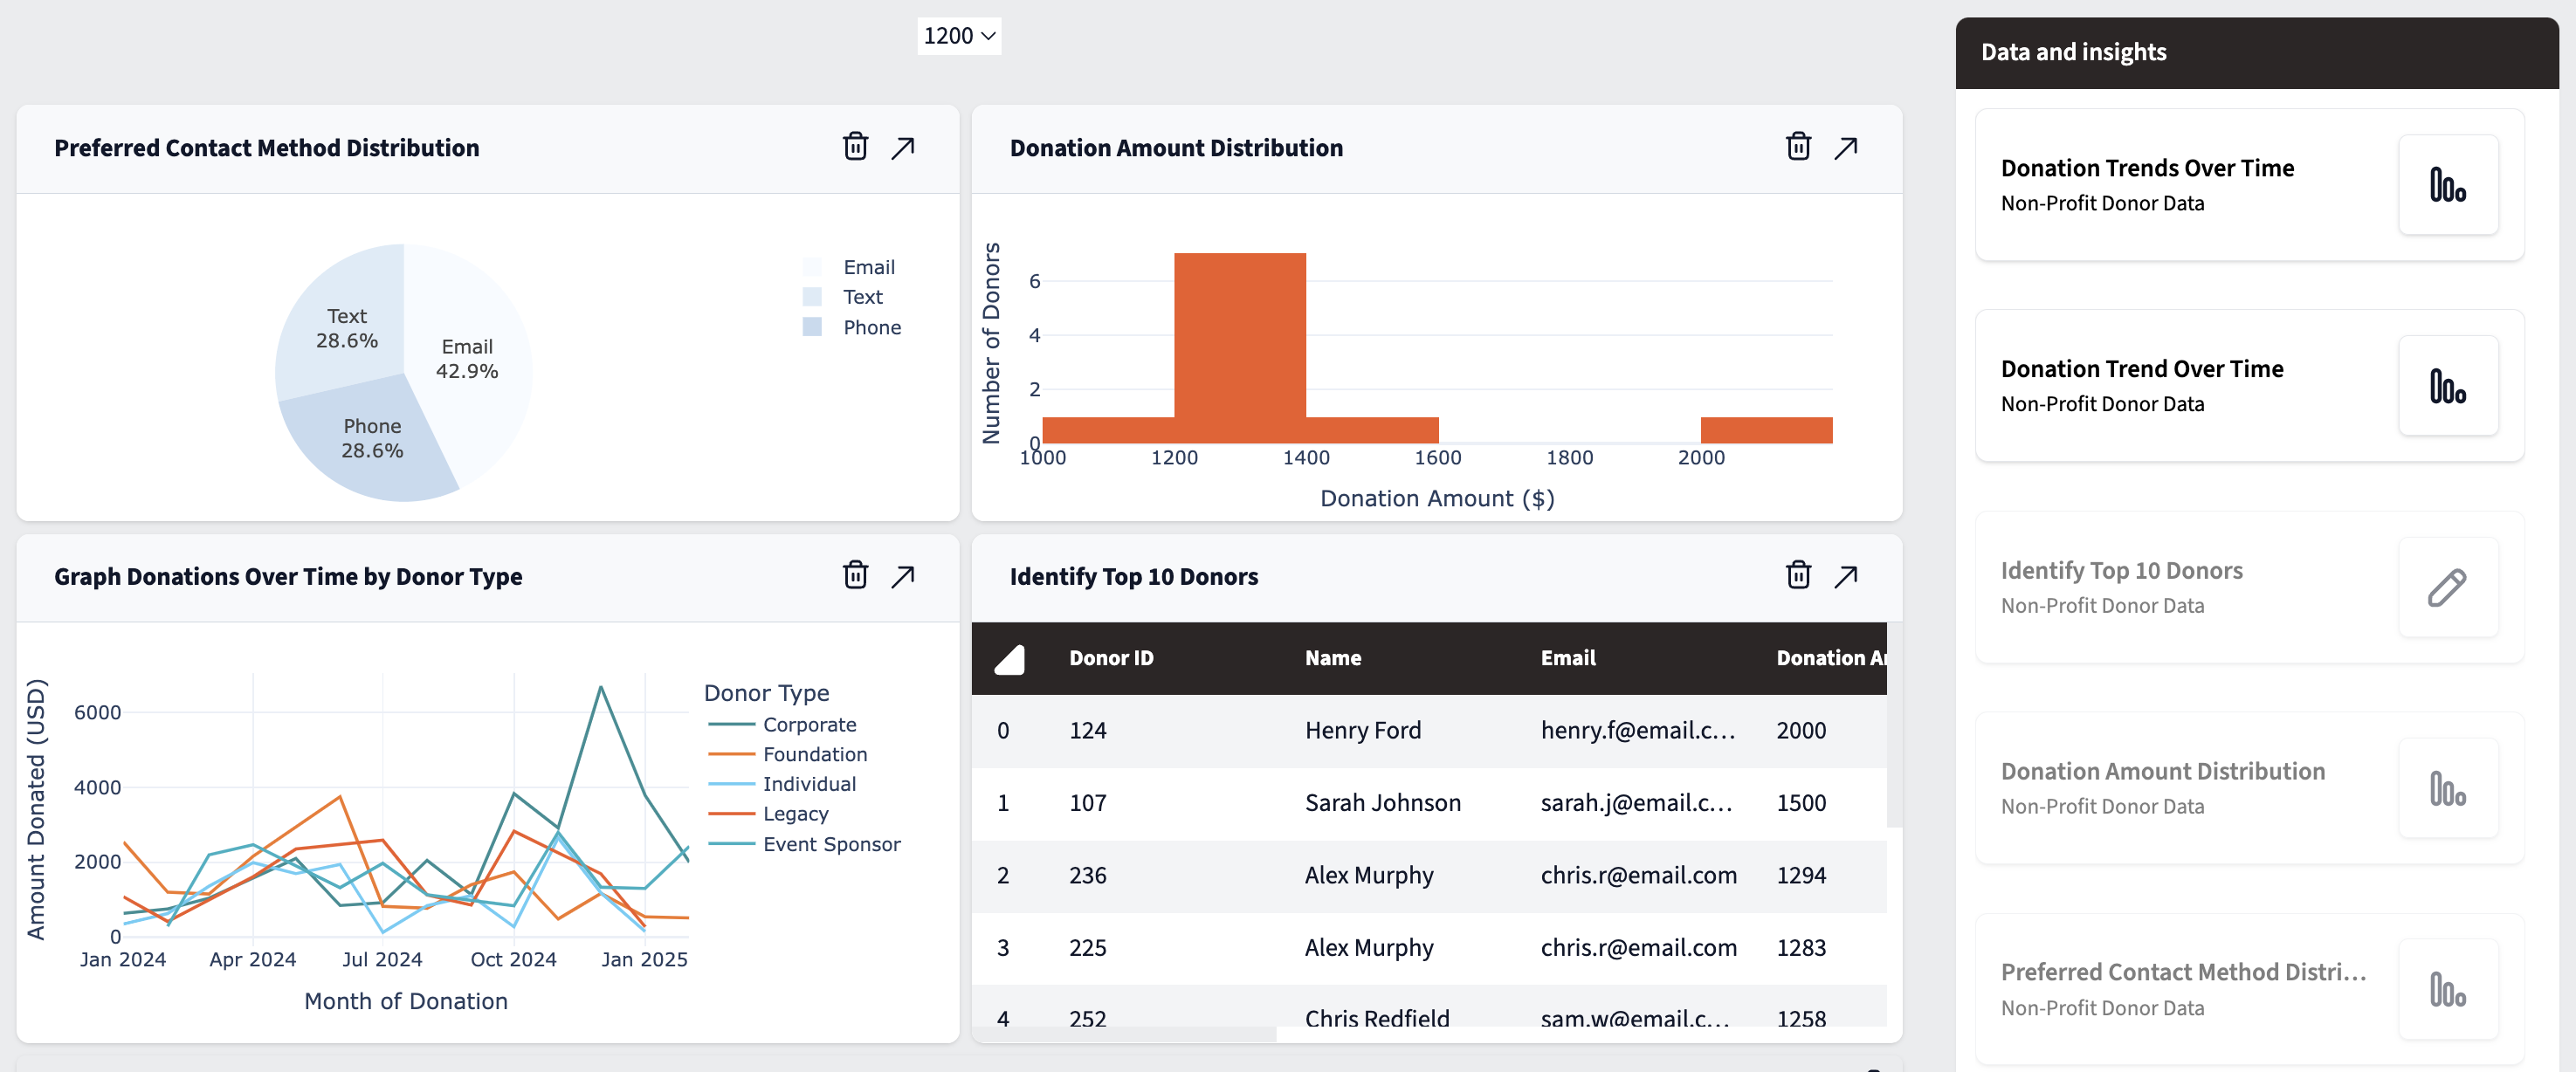Toggle Foundation series in Donor Type legend
This screenshot has height=1072, width=2576.
point(814,755)
